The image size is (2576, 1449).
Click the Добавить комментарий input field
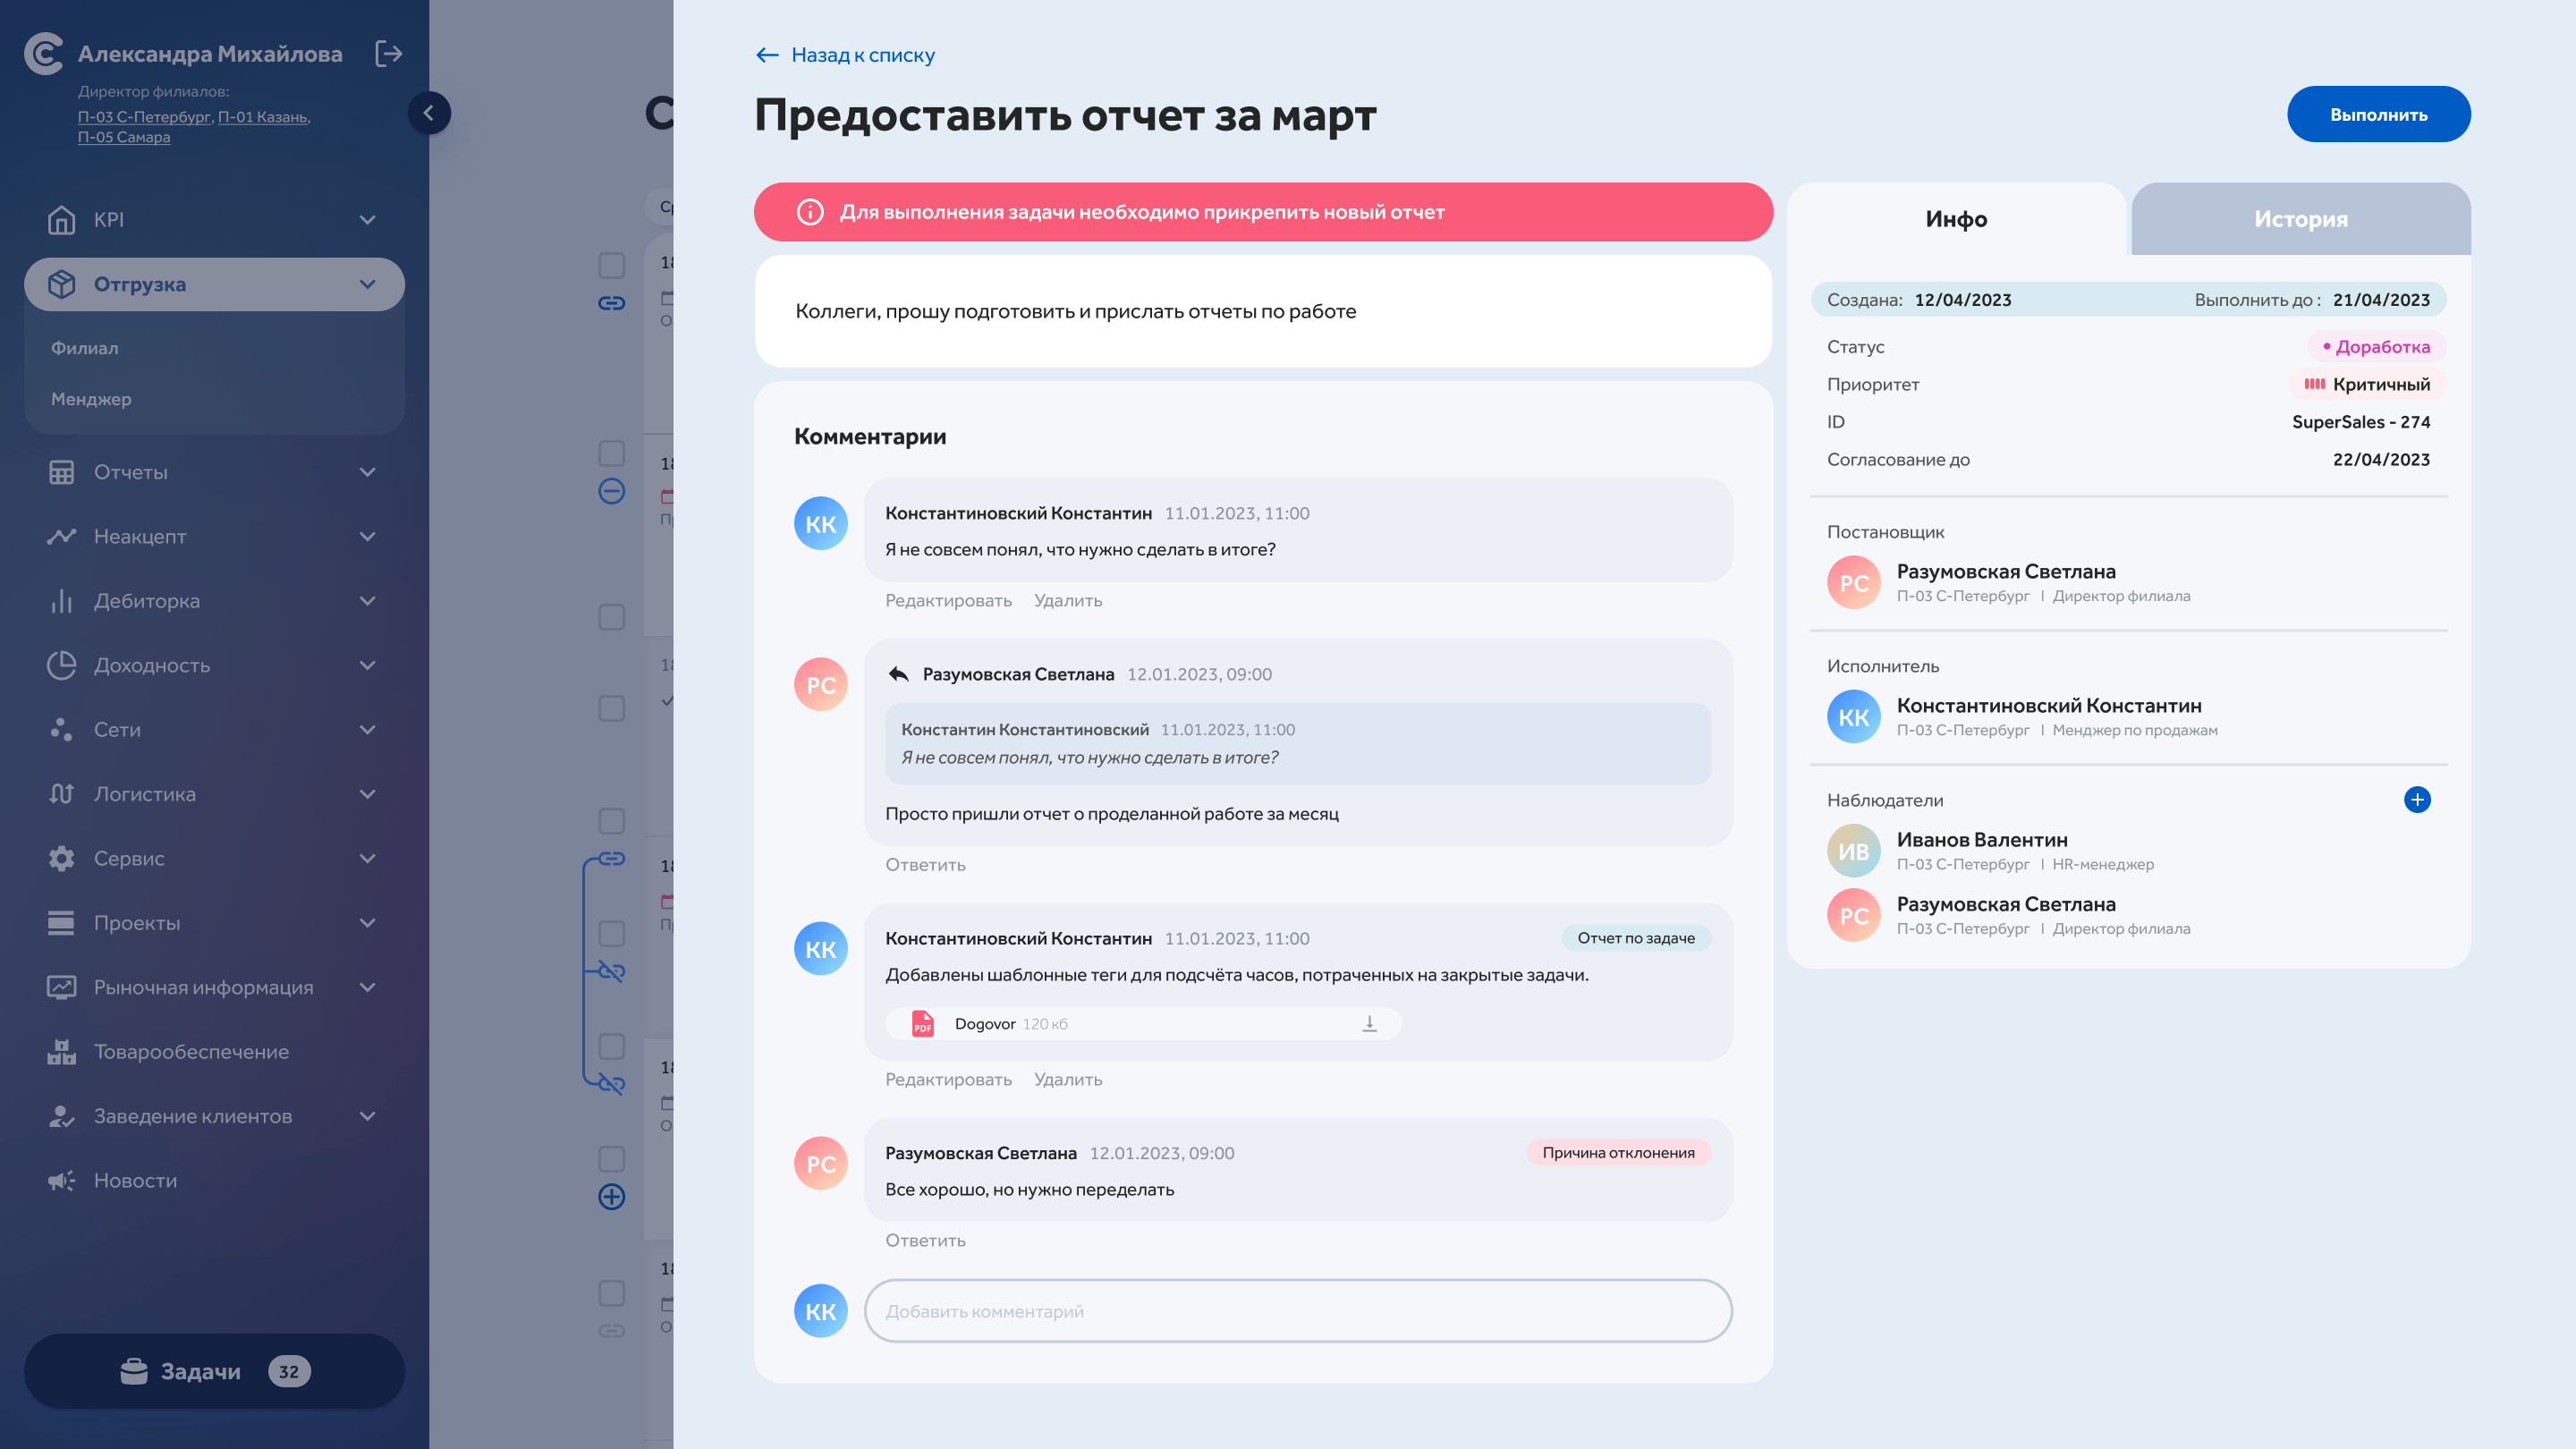[1297, 1311]
